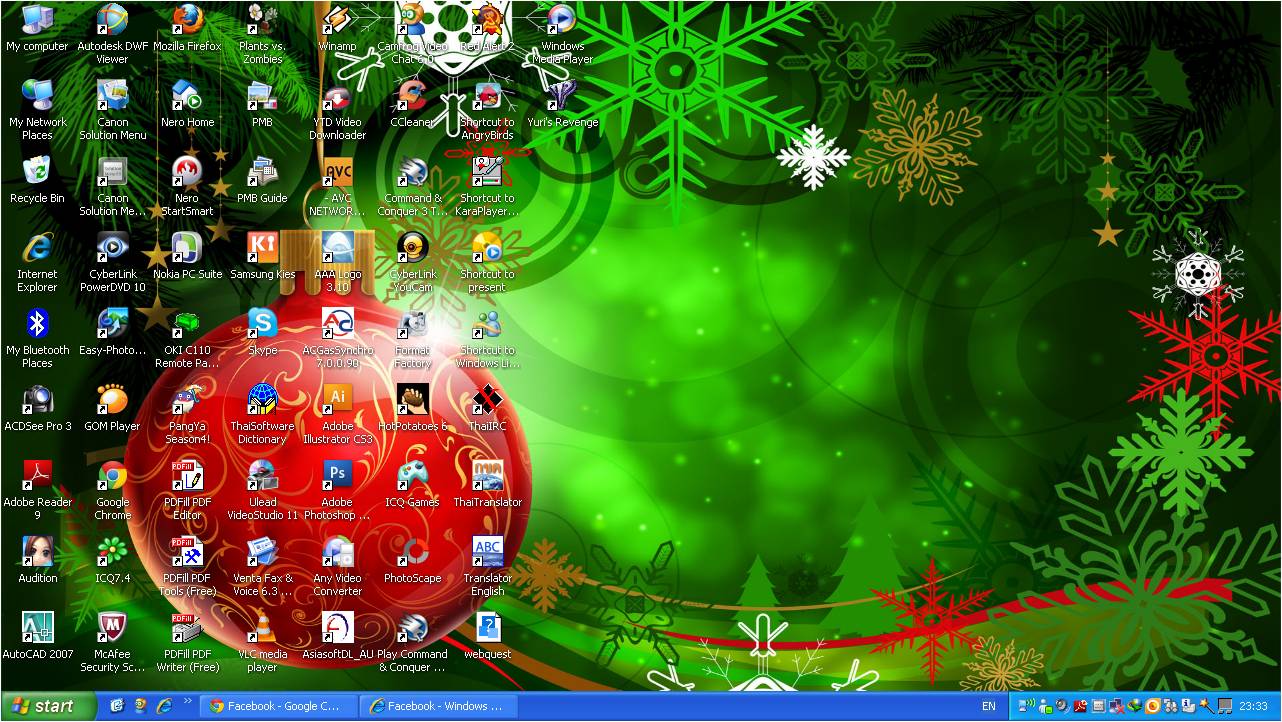1282x722 pixels.
Task: Open Mozilla Firefox desktop shortcut
Action: 187,28
